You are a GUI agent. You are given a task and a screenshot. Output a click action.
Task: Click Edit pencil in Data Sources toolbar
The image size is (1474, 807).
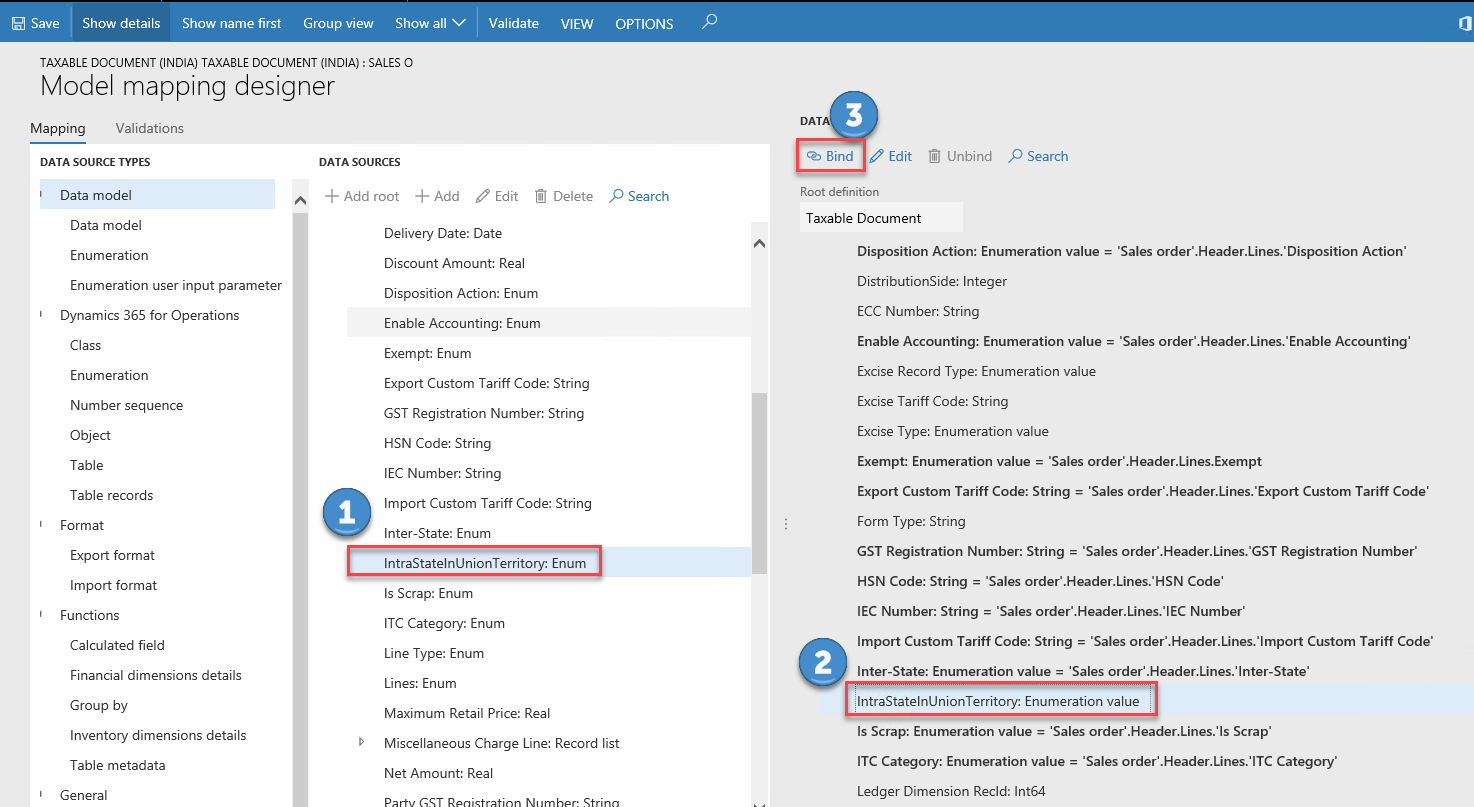pos(497,196)
